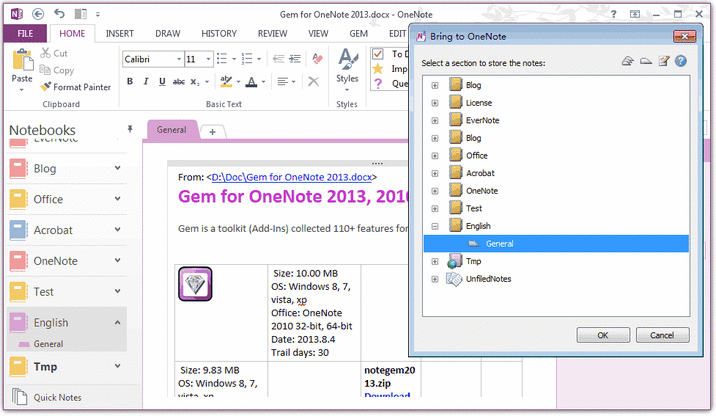Open the font size dropdown
716x416 pixels.
pyautogui.click(x=208, y=59)
